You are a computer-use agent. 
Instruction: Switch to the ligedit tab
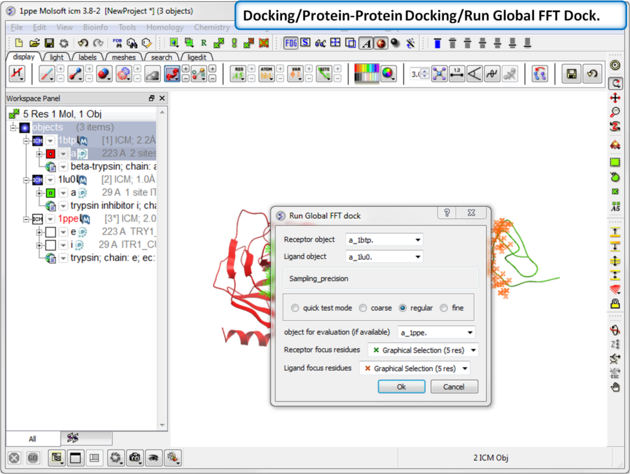pyautogui.click(x=197, y=57)
